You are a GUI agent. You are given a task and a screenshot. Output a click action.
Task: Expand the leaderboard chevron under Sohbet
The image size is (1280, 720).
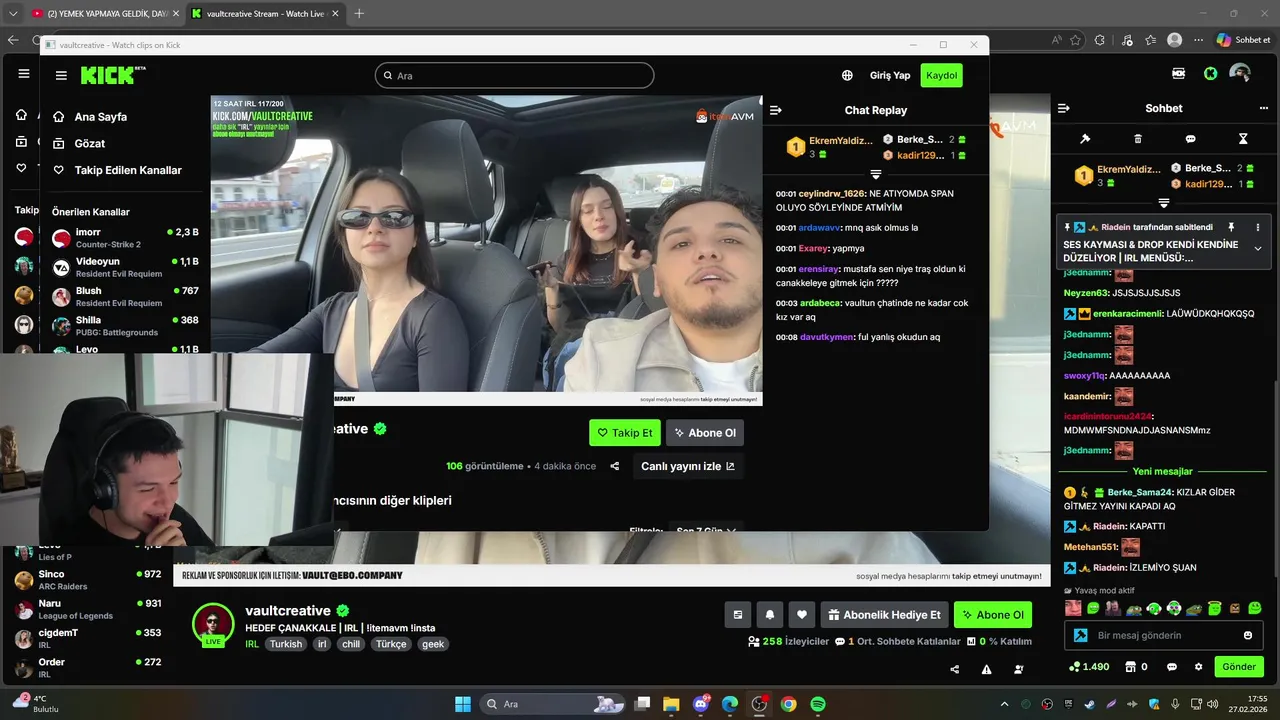tap(1164, 203)
